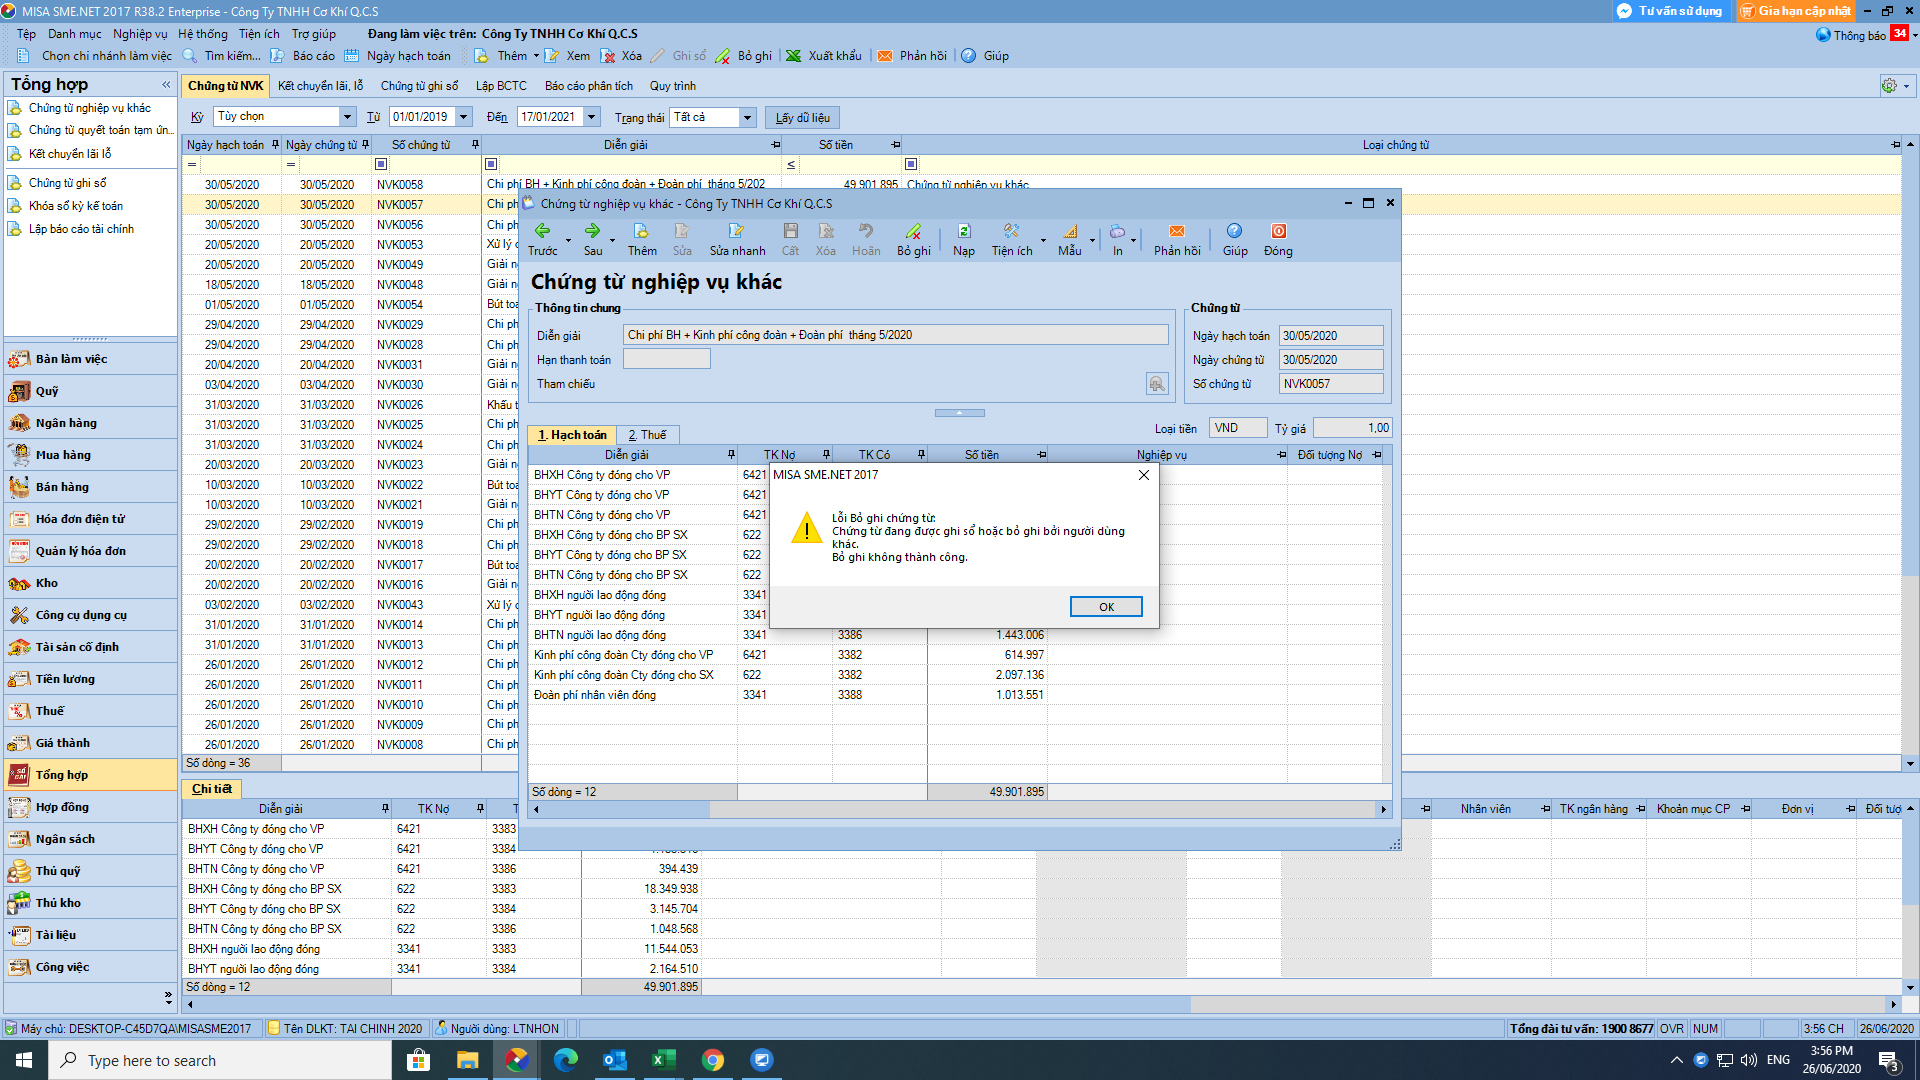Viewport: 1920px width, 1080px height.
Task: Switch to the 2. Thuế tab
Action: [x=647, y=435]
